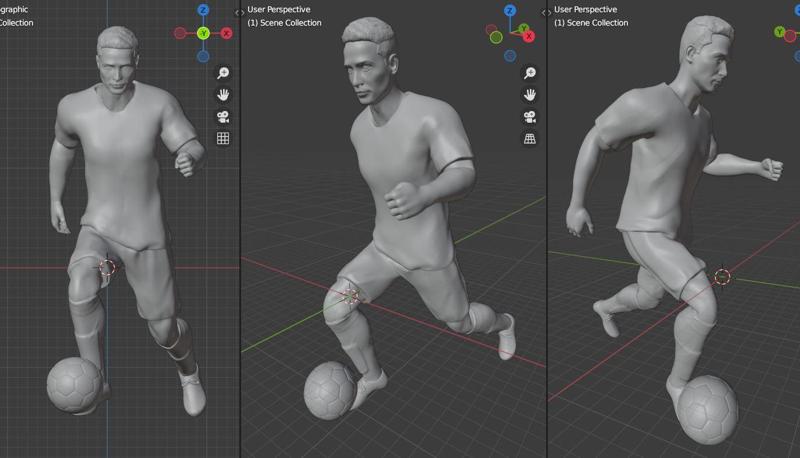Click 'User Perspective' label in right viewport

[585, 9]
